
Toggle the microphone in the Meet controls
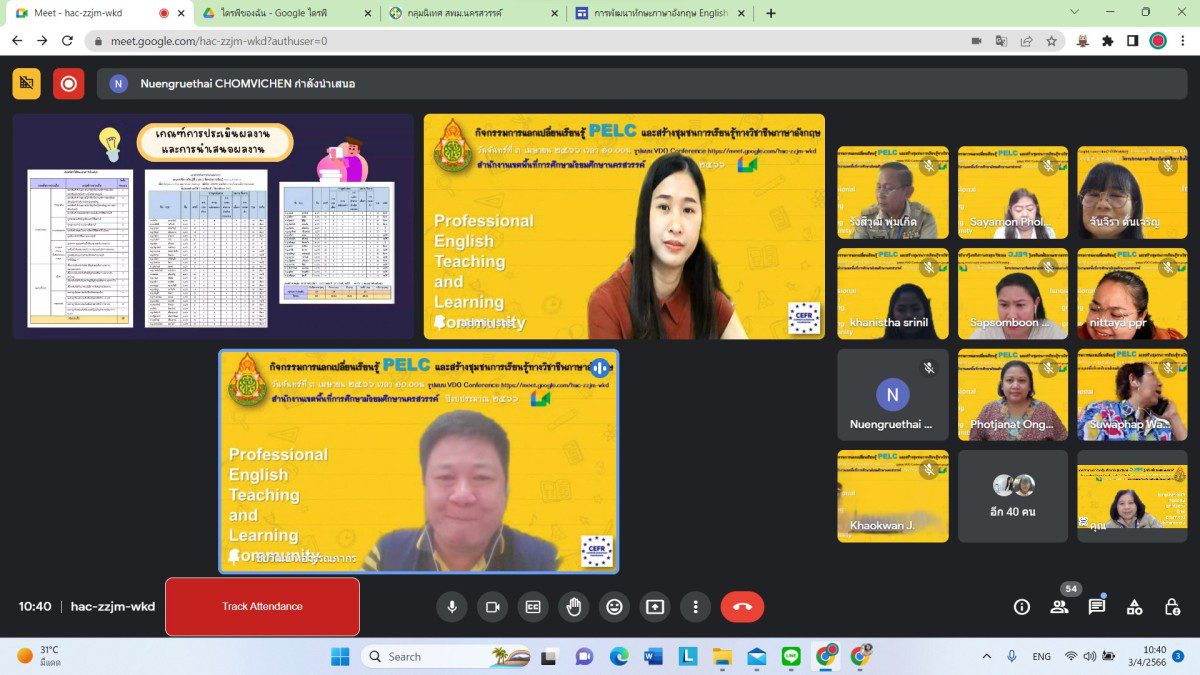tap(451, 606)
